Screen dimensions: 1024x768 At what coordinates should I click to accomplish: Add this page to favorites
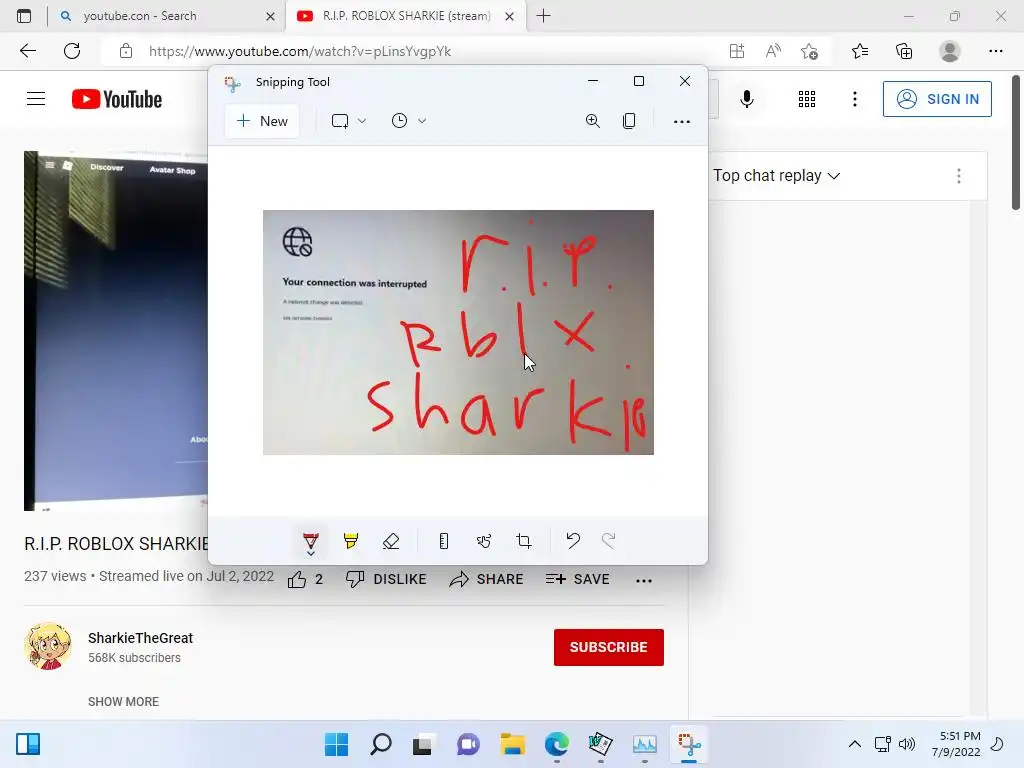click(x=809, y=51)
